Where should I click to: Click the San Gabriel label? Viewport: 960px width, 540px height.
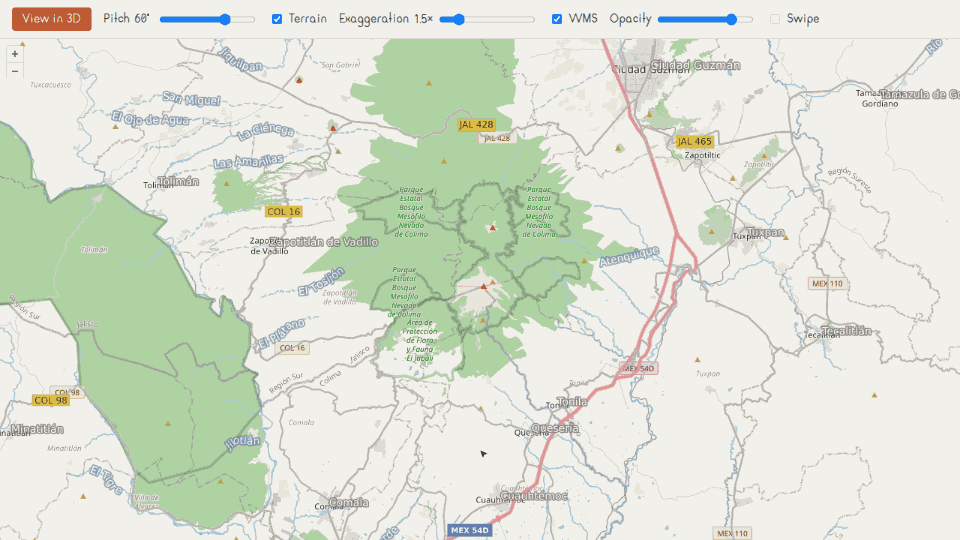click(341, 65)
